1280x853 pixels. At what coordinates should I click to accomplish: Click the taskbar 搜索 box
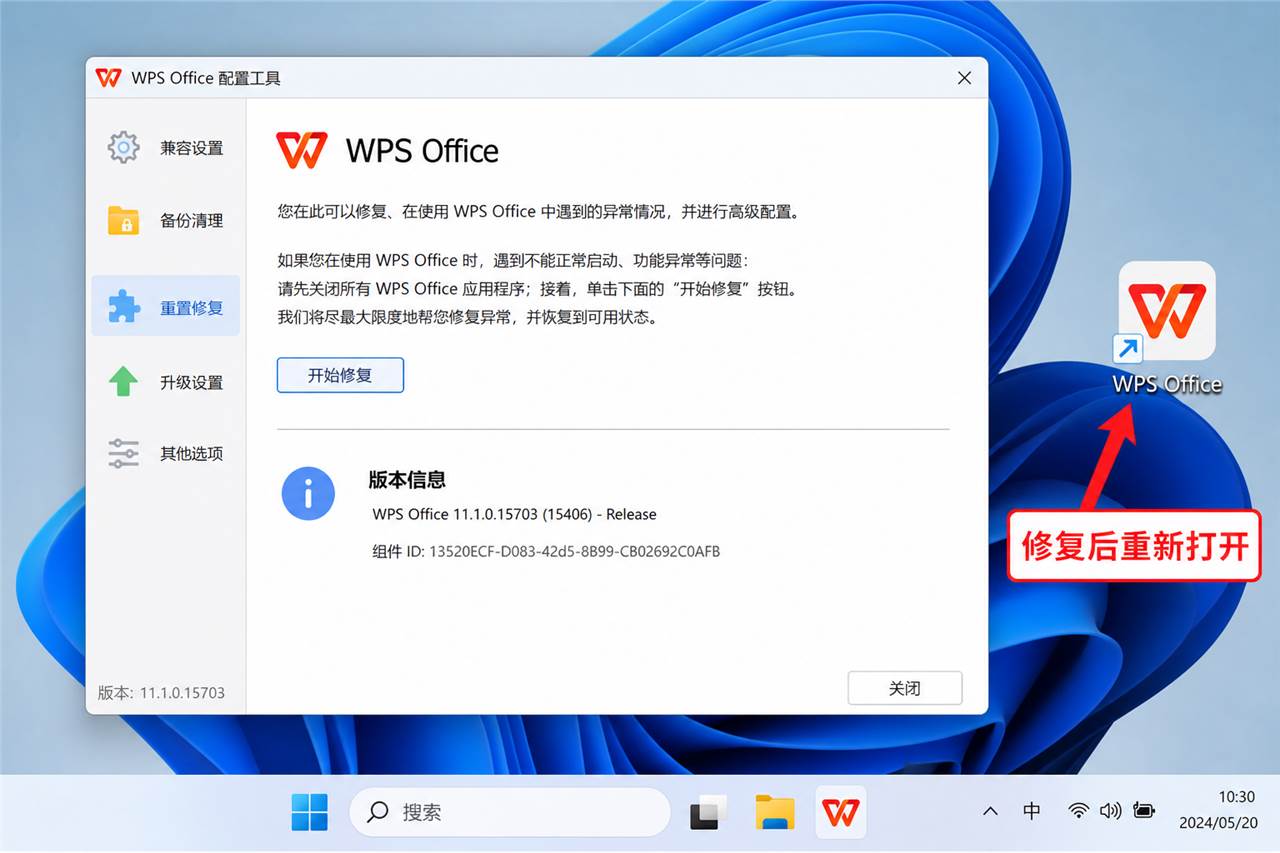[x=509, y=812]
